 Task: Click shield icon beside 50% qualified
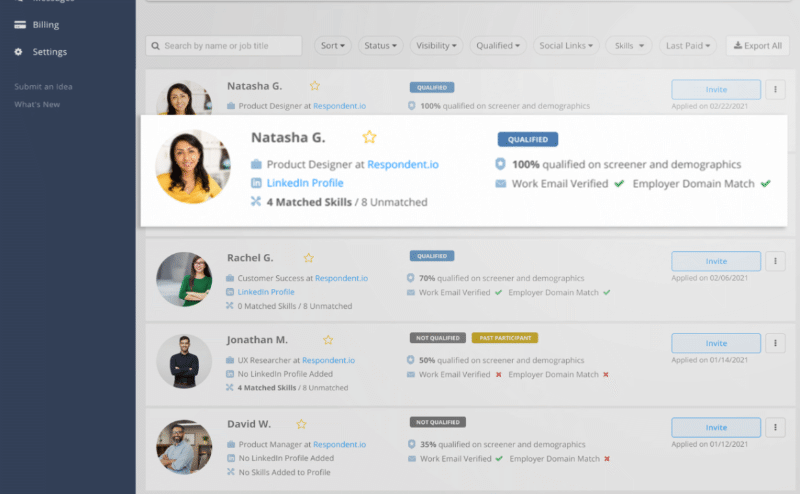410,360
